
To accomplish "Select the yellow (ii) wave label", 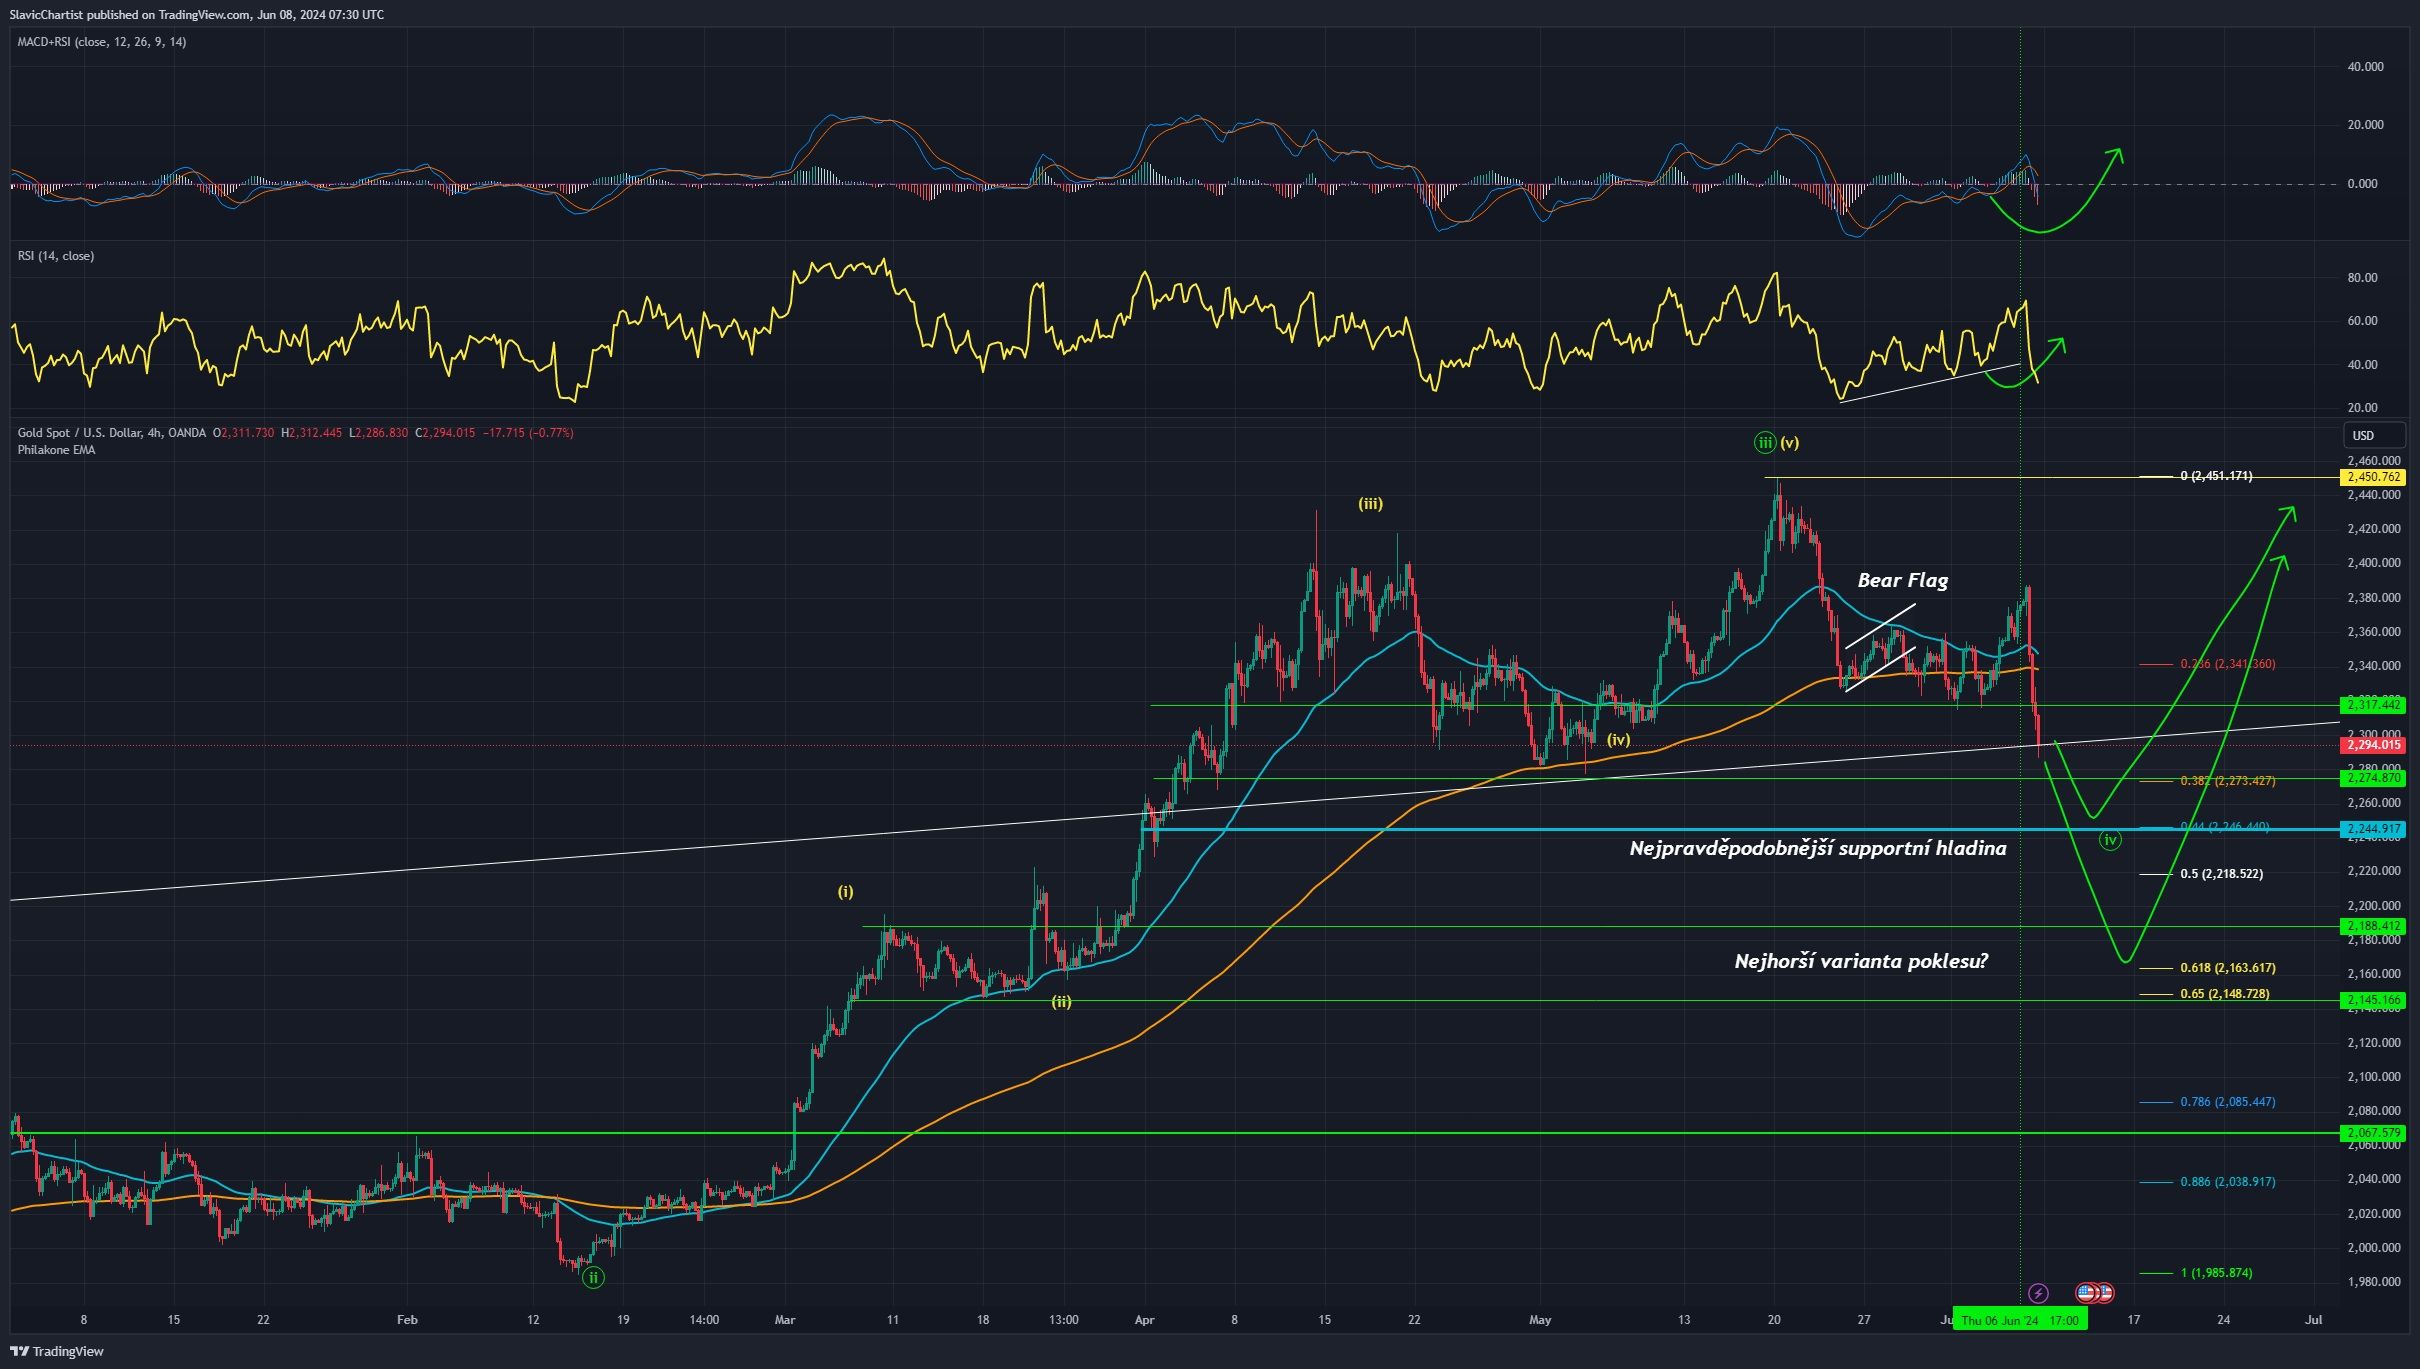I will (x=1061, y=1001).
